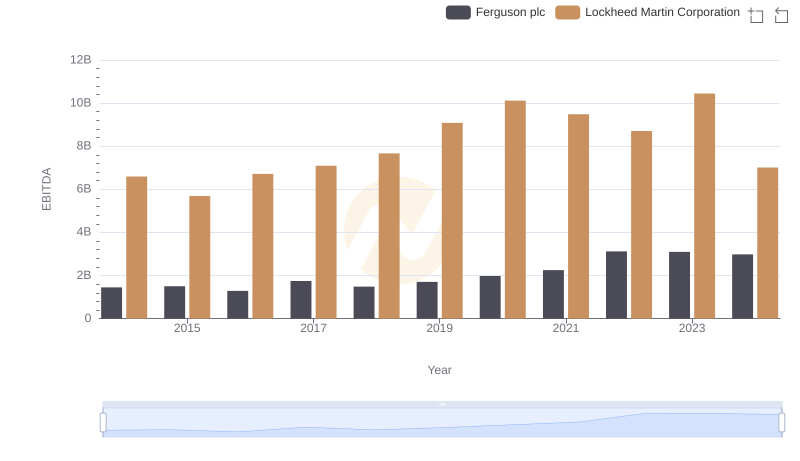Click the 6B y-axis label
The height and width of the screenshot is (461, 800).
point(84,189)
